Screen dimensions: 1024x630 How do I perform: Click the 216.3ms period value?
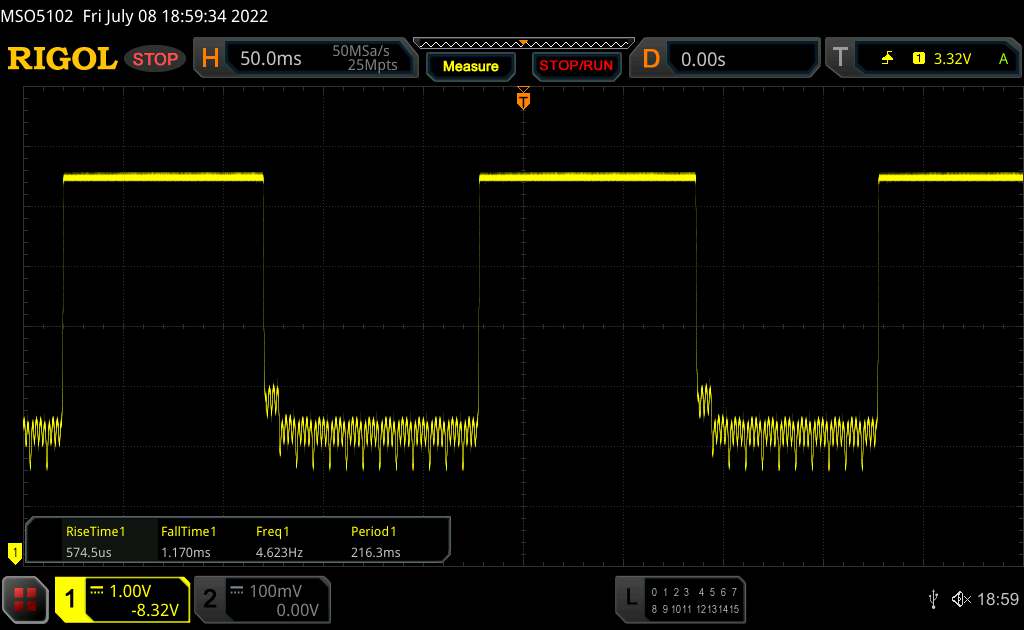coord(376,552)
